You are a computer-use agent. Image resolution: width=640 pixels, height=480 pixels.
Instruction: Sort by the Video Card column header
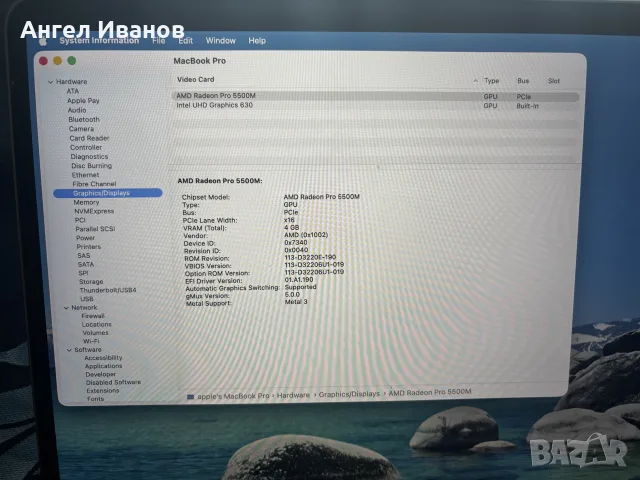(196, 80)
